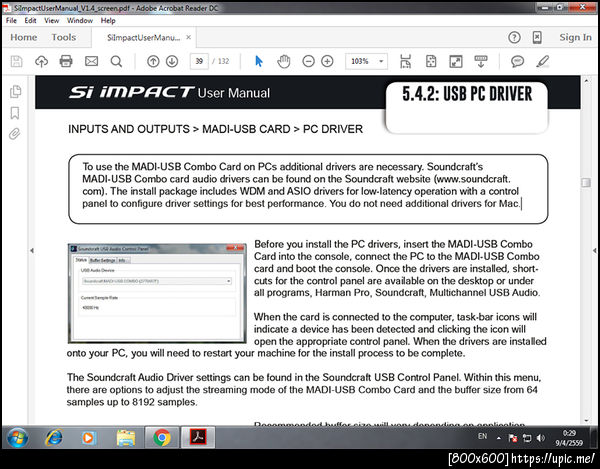Click the EN language indicator
The width and height of the screenshot is (600, 469).
pyautogui.click(x=483, y=436)
